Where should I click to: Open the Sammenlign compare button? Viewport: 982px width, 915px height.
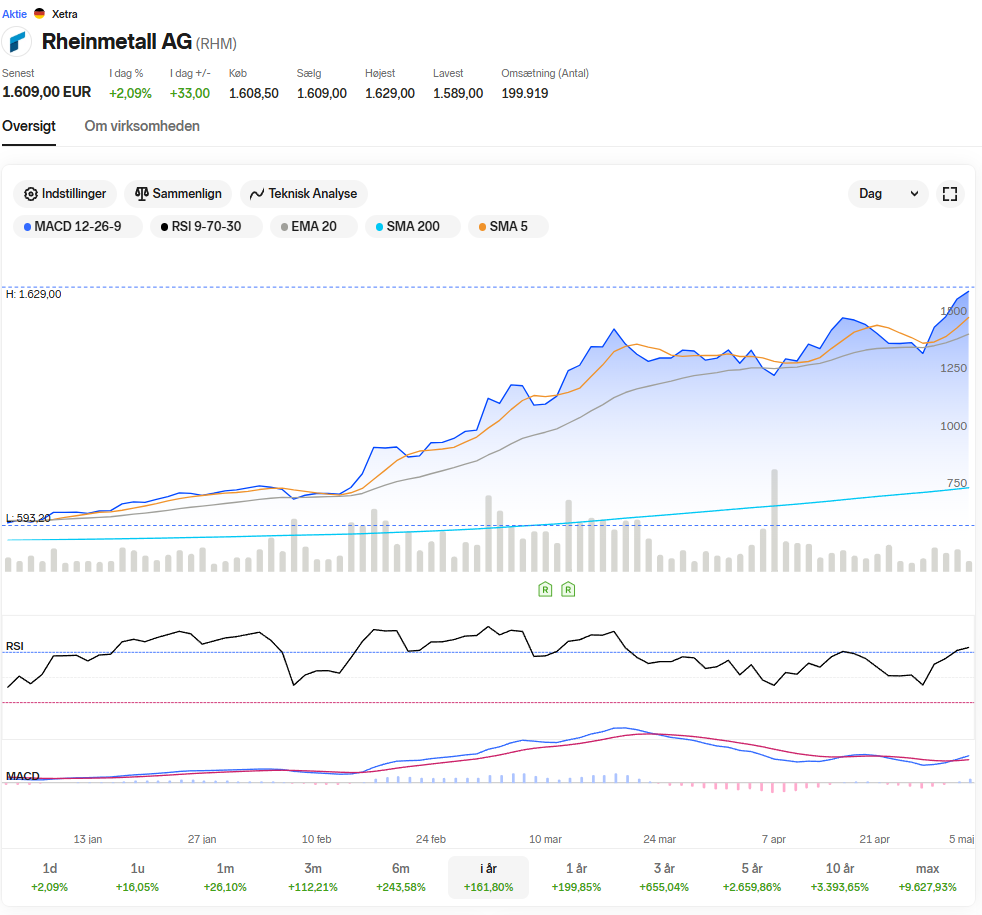pyautogui.click(x=178, y=194)
